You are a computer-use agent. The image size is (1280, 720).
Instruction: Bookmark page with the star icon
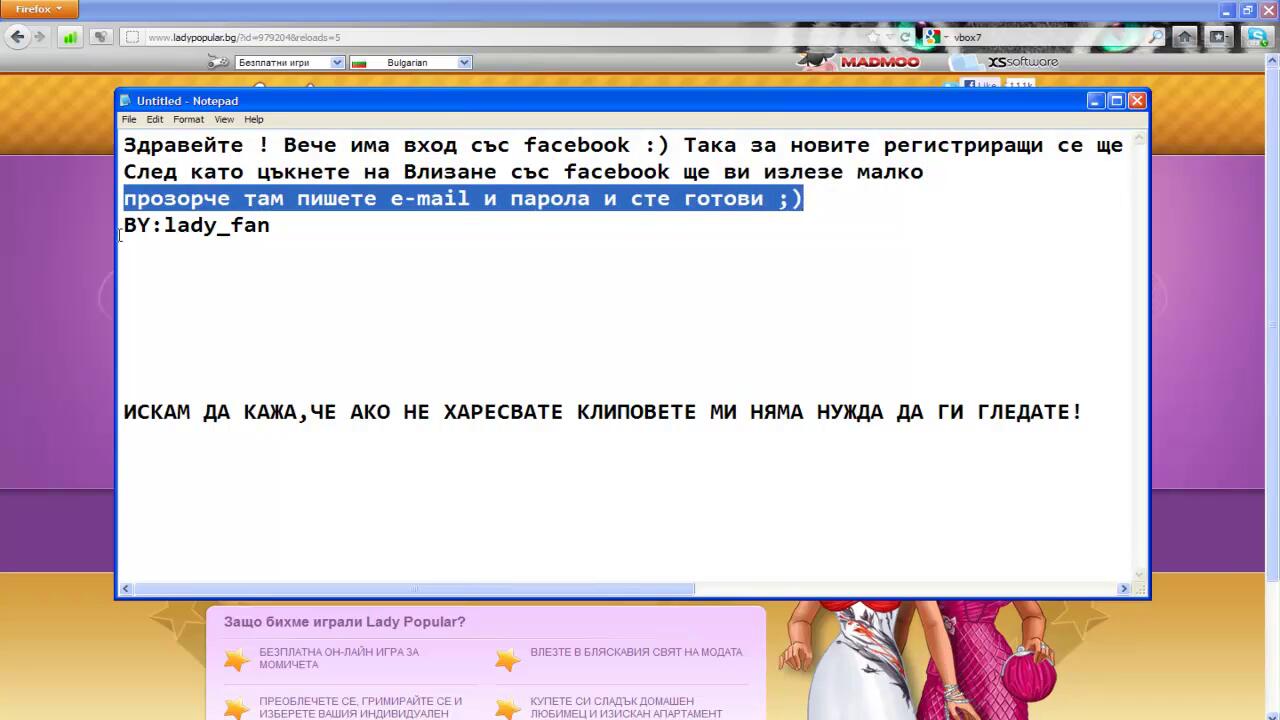pos(874,37)
